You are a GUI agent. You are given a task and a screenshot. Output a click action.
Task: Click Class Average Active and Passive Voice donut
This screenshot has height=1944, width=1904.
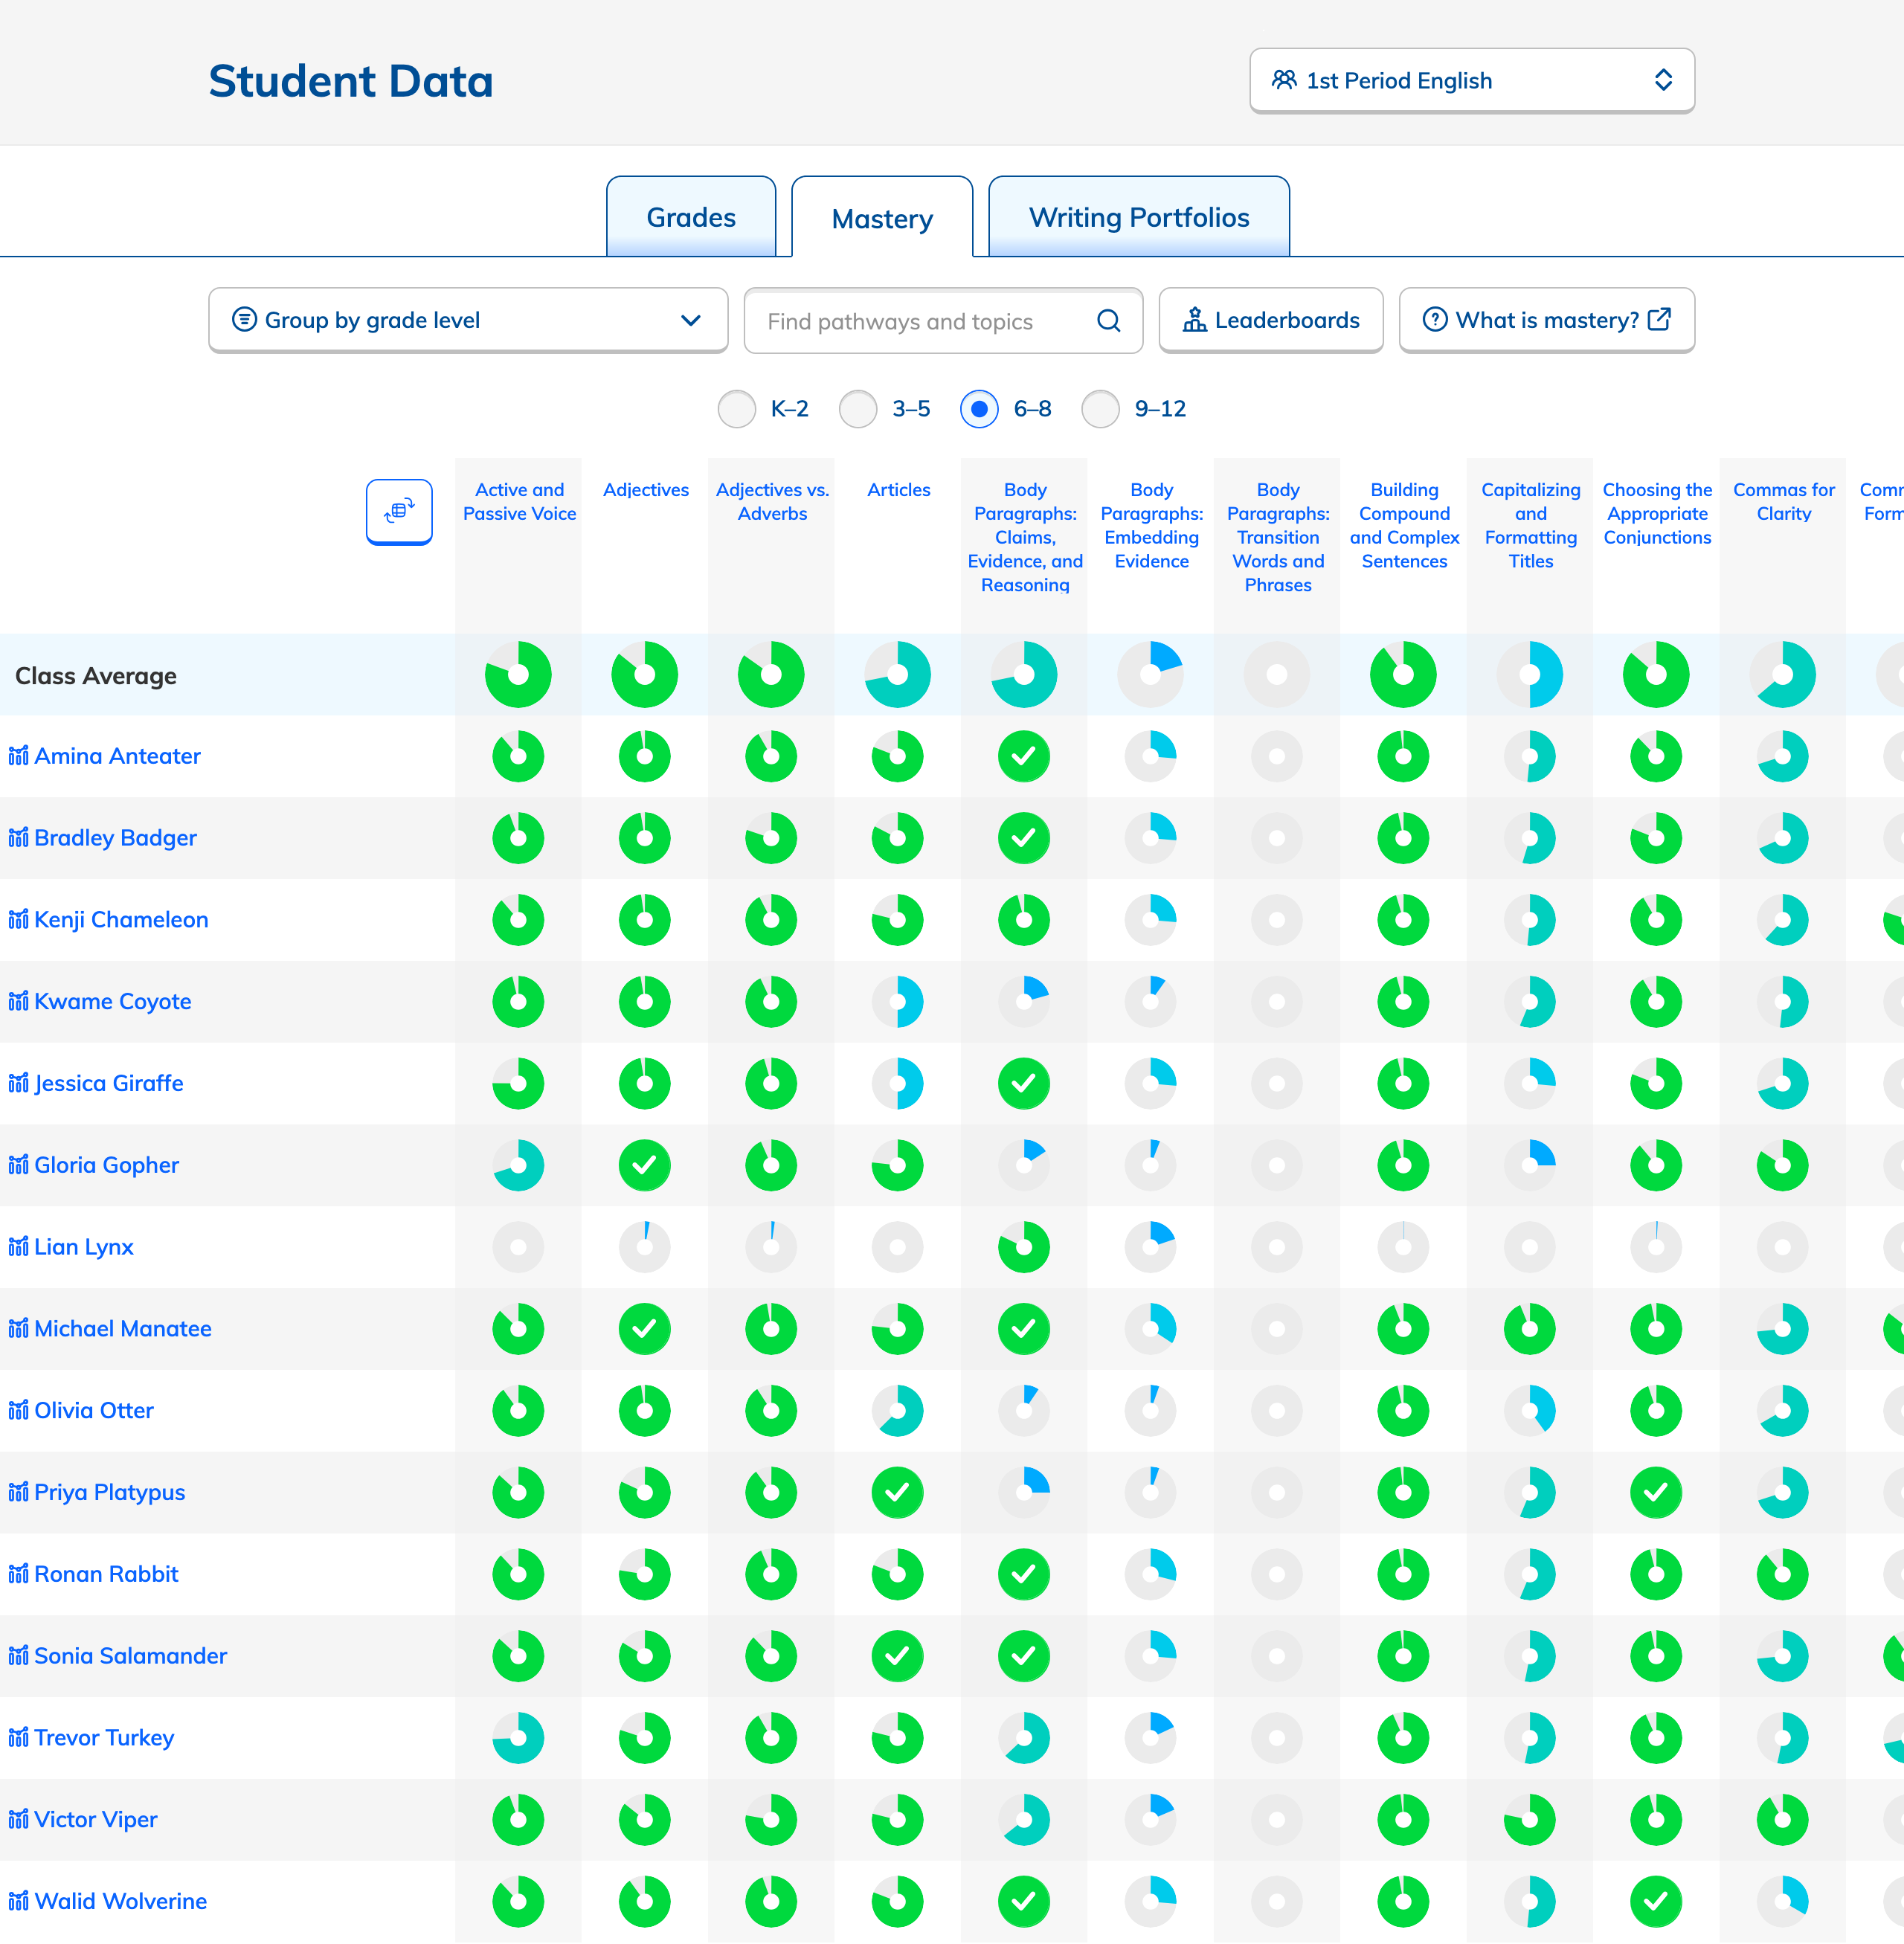pyautogui.click(x=518, y=675)
